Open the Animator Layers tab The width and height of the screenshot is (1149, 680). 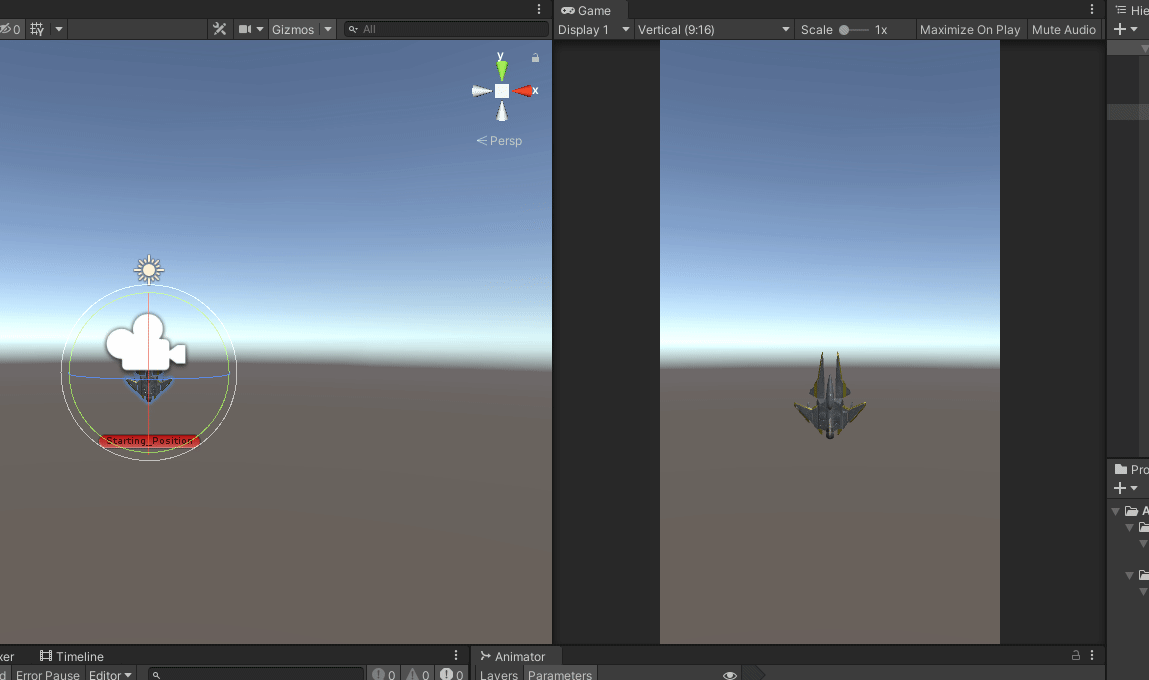pos(499,675)
